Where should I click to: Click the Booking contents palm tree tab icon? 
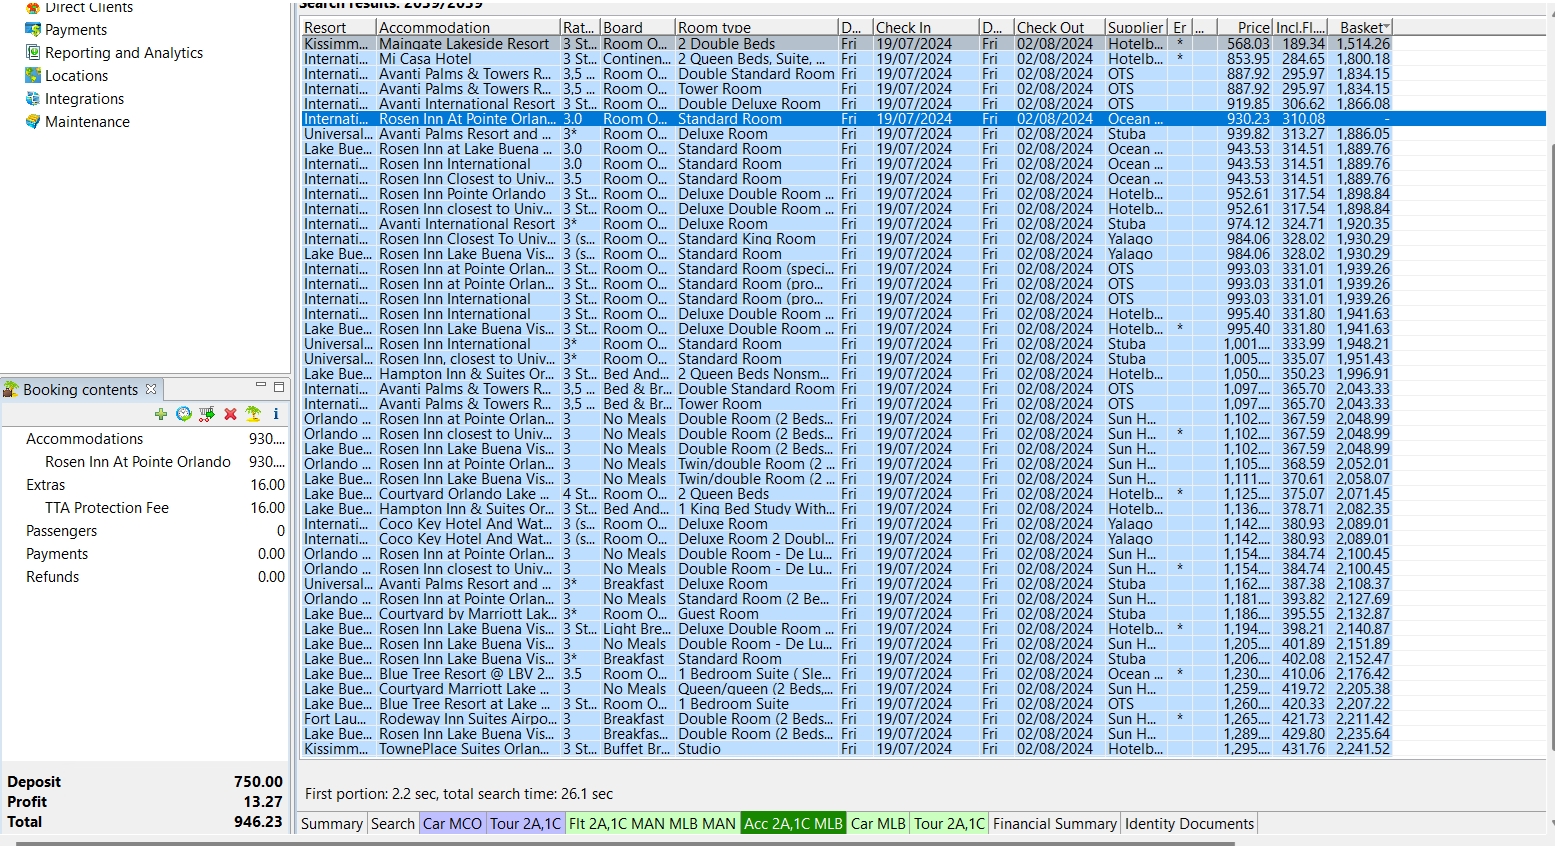(11, 390)
